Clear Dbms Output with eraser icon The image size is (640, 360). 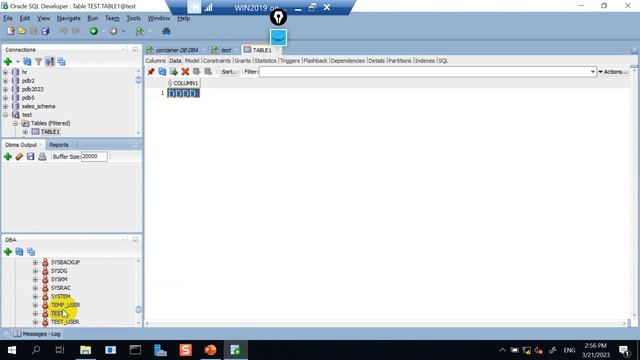(19, 157)
